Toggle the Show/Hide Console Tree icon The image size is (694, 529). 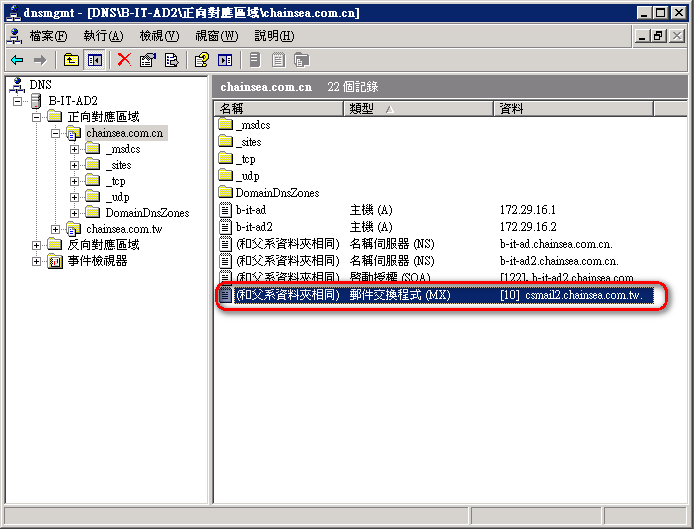(94, 60)
